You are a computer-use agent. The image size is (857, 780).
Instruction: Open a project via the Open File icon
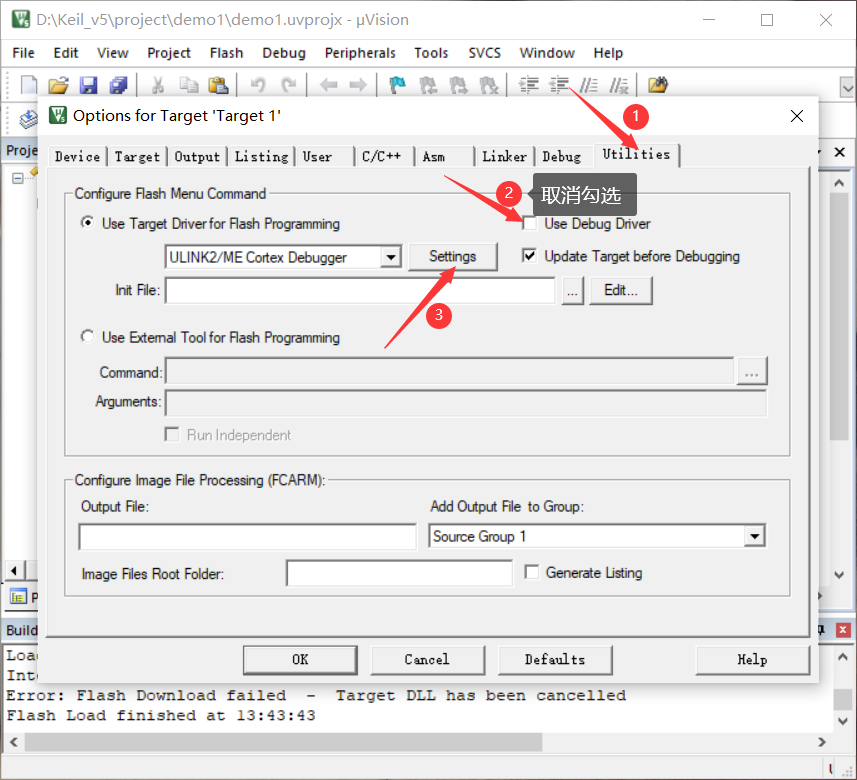click(x=58, y=85)
